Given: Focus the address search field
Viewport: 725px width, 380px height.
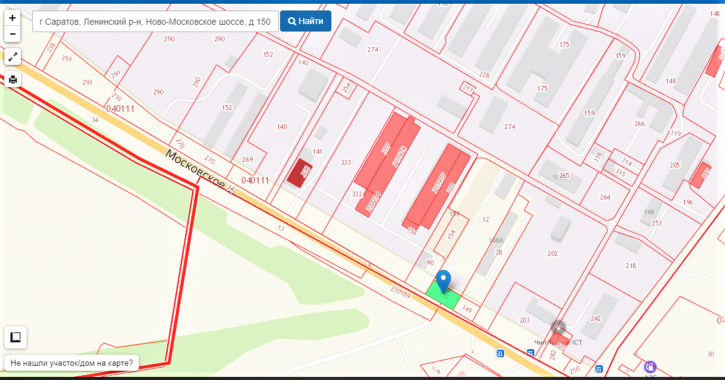Looking at the screenshot, I should click(x=155, y=21).
